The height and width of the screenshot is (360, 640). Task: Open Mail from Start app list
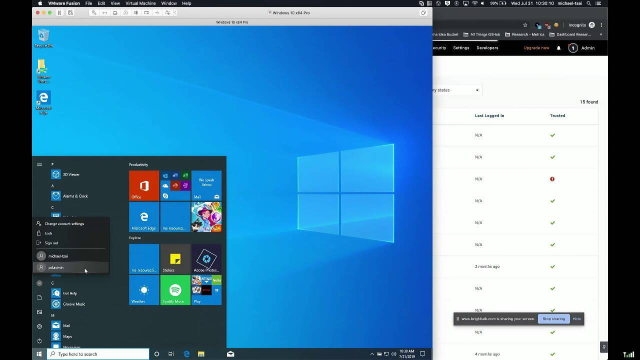pos(60,325)
